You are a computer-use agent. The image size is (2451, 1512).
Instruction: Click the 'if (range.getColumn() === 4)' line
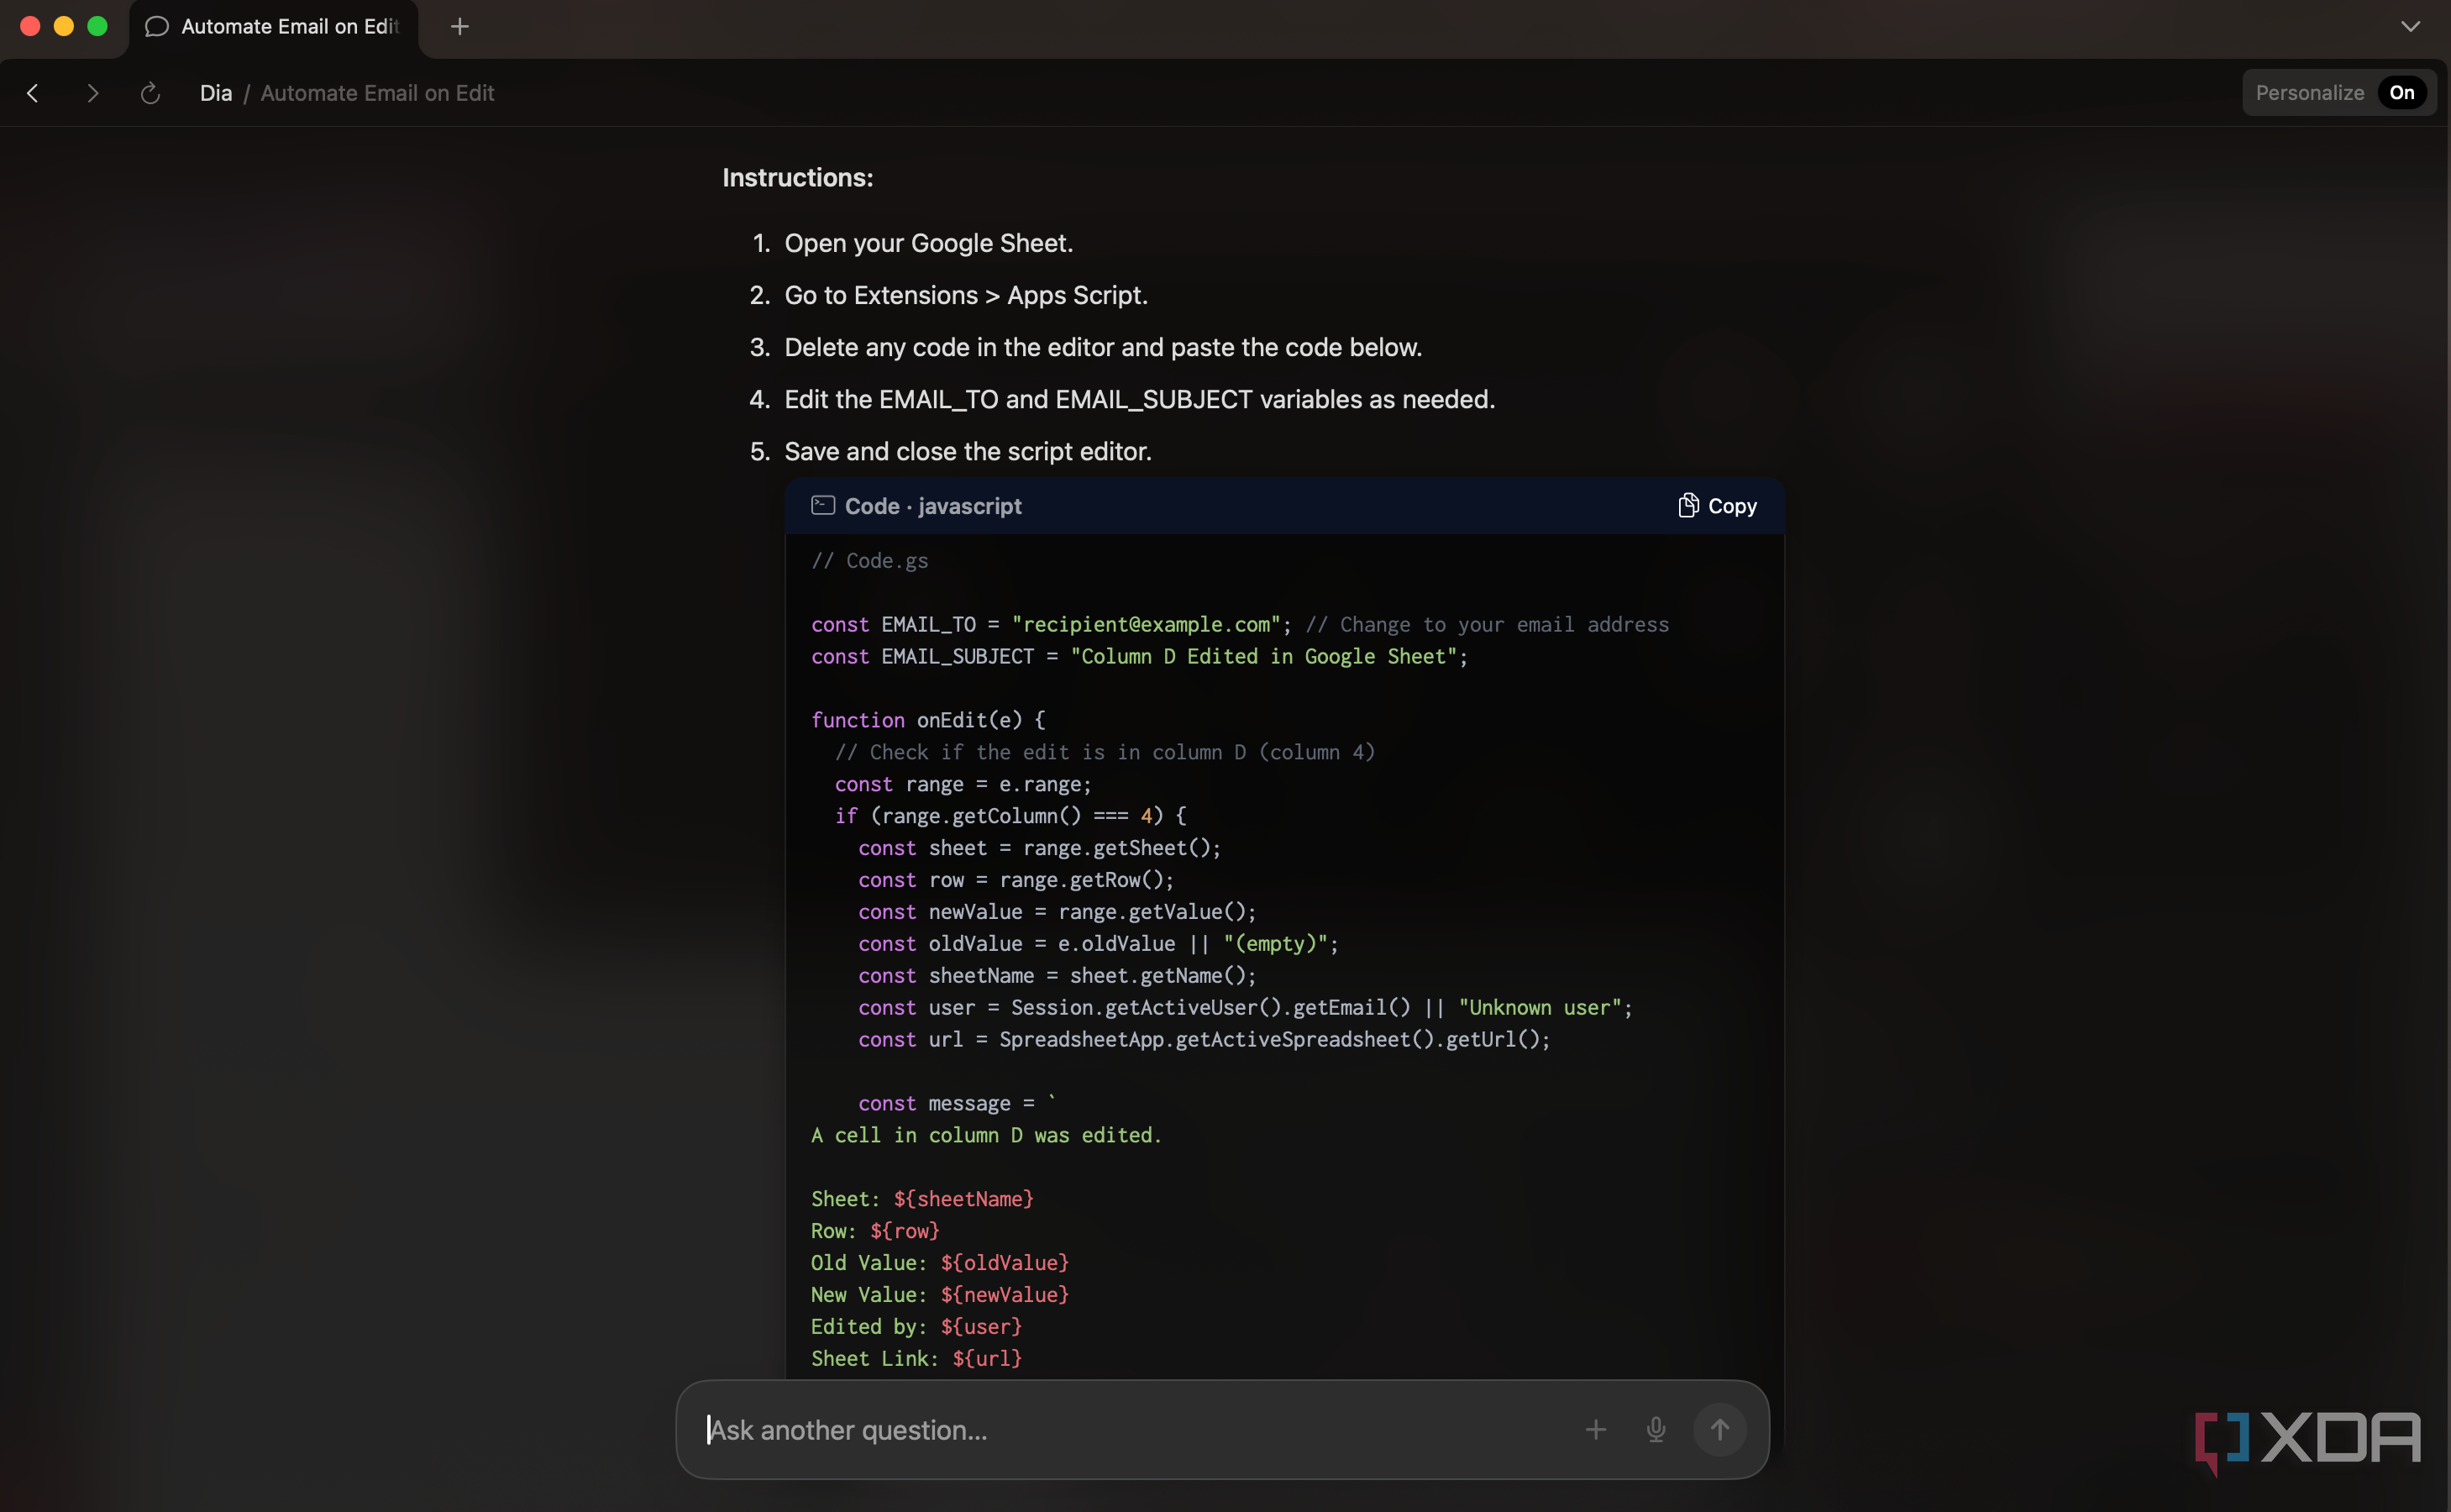point(1010,816)
